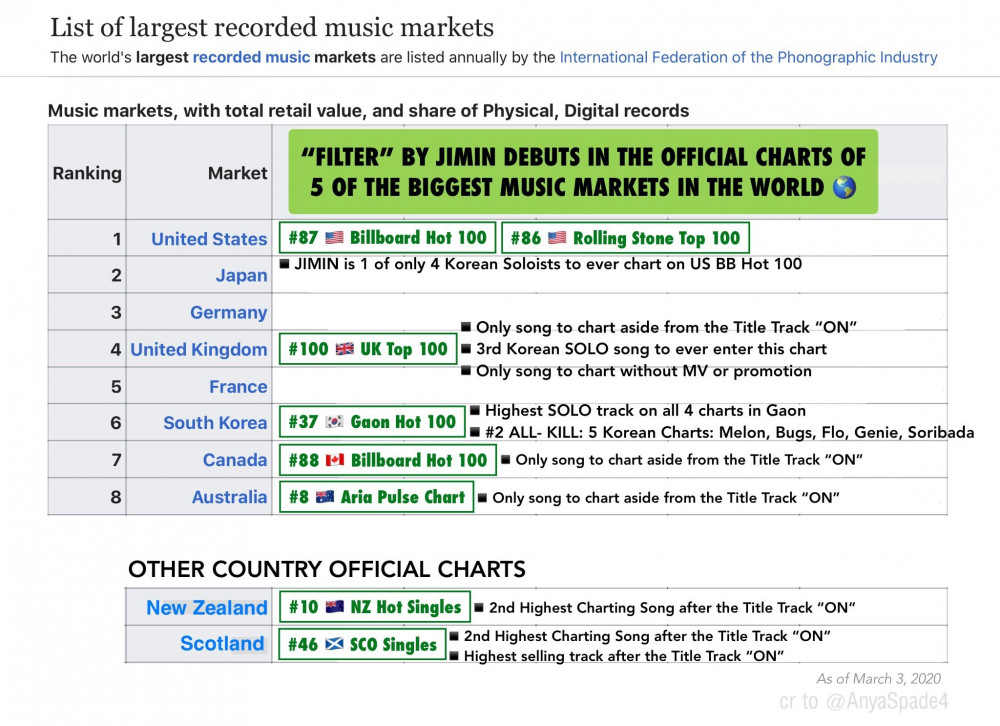The width and height of the screenshot is (1000, 726).
Task: Click the 'As of March 3, 2020' date
Action: (x=879, y=678)
